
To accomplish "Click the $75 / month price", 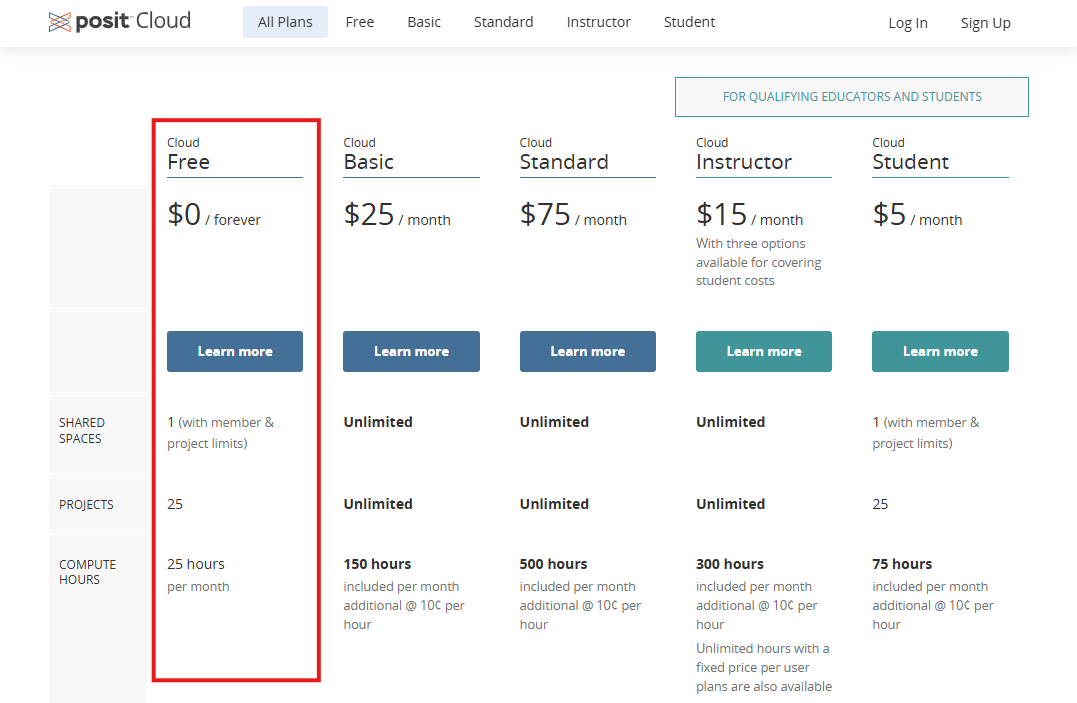I will 574,214.
